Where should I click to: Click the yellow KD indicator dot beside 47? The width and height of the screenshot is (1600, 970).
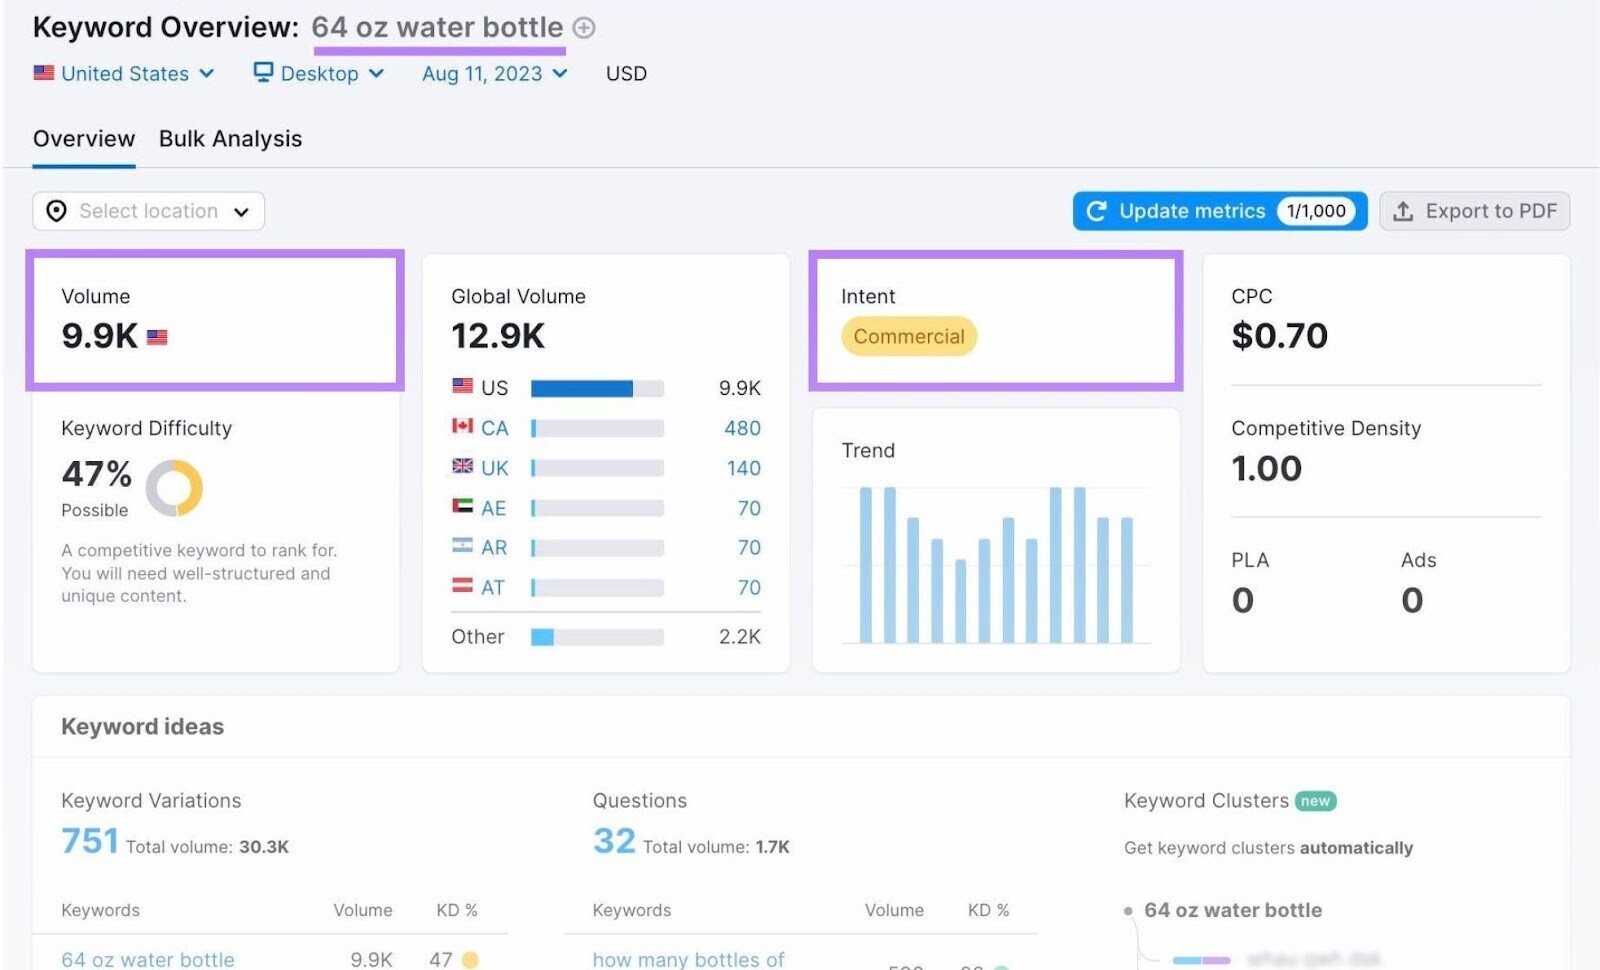pyautogui.click(x=471, y=959)
